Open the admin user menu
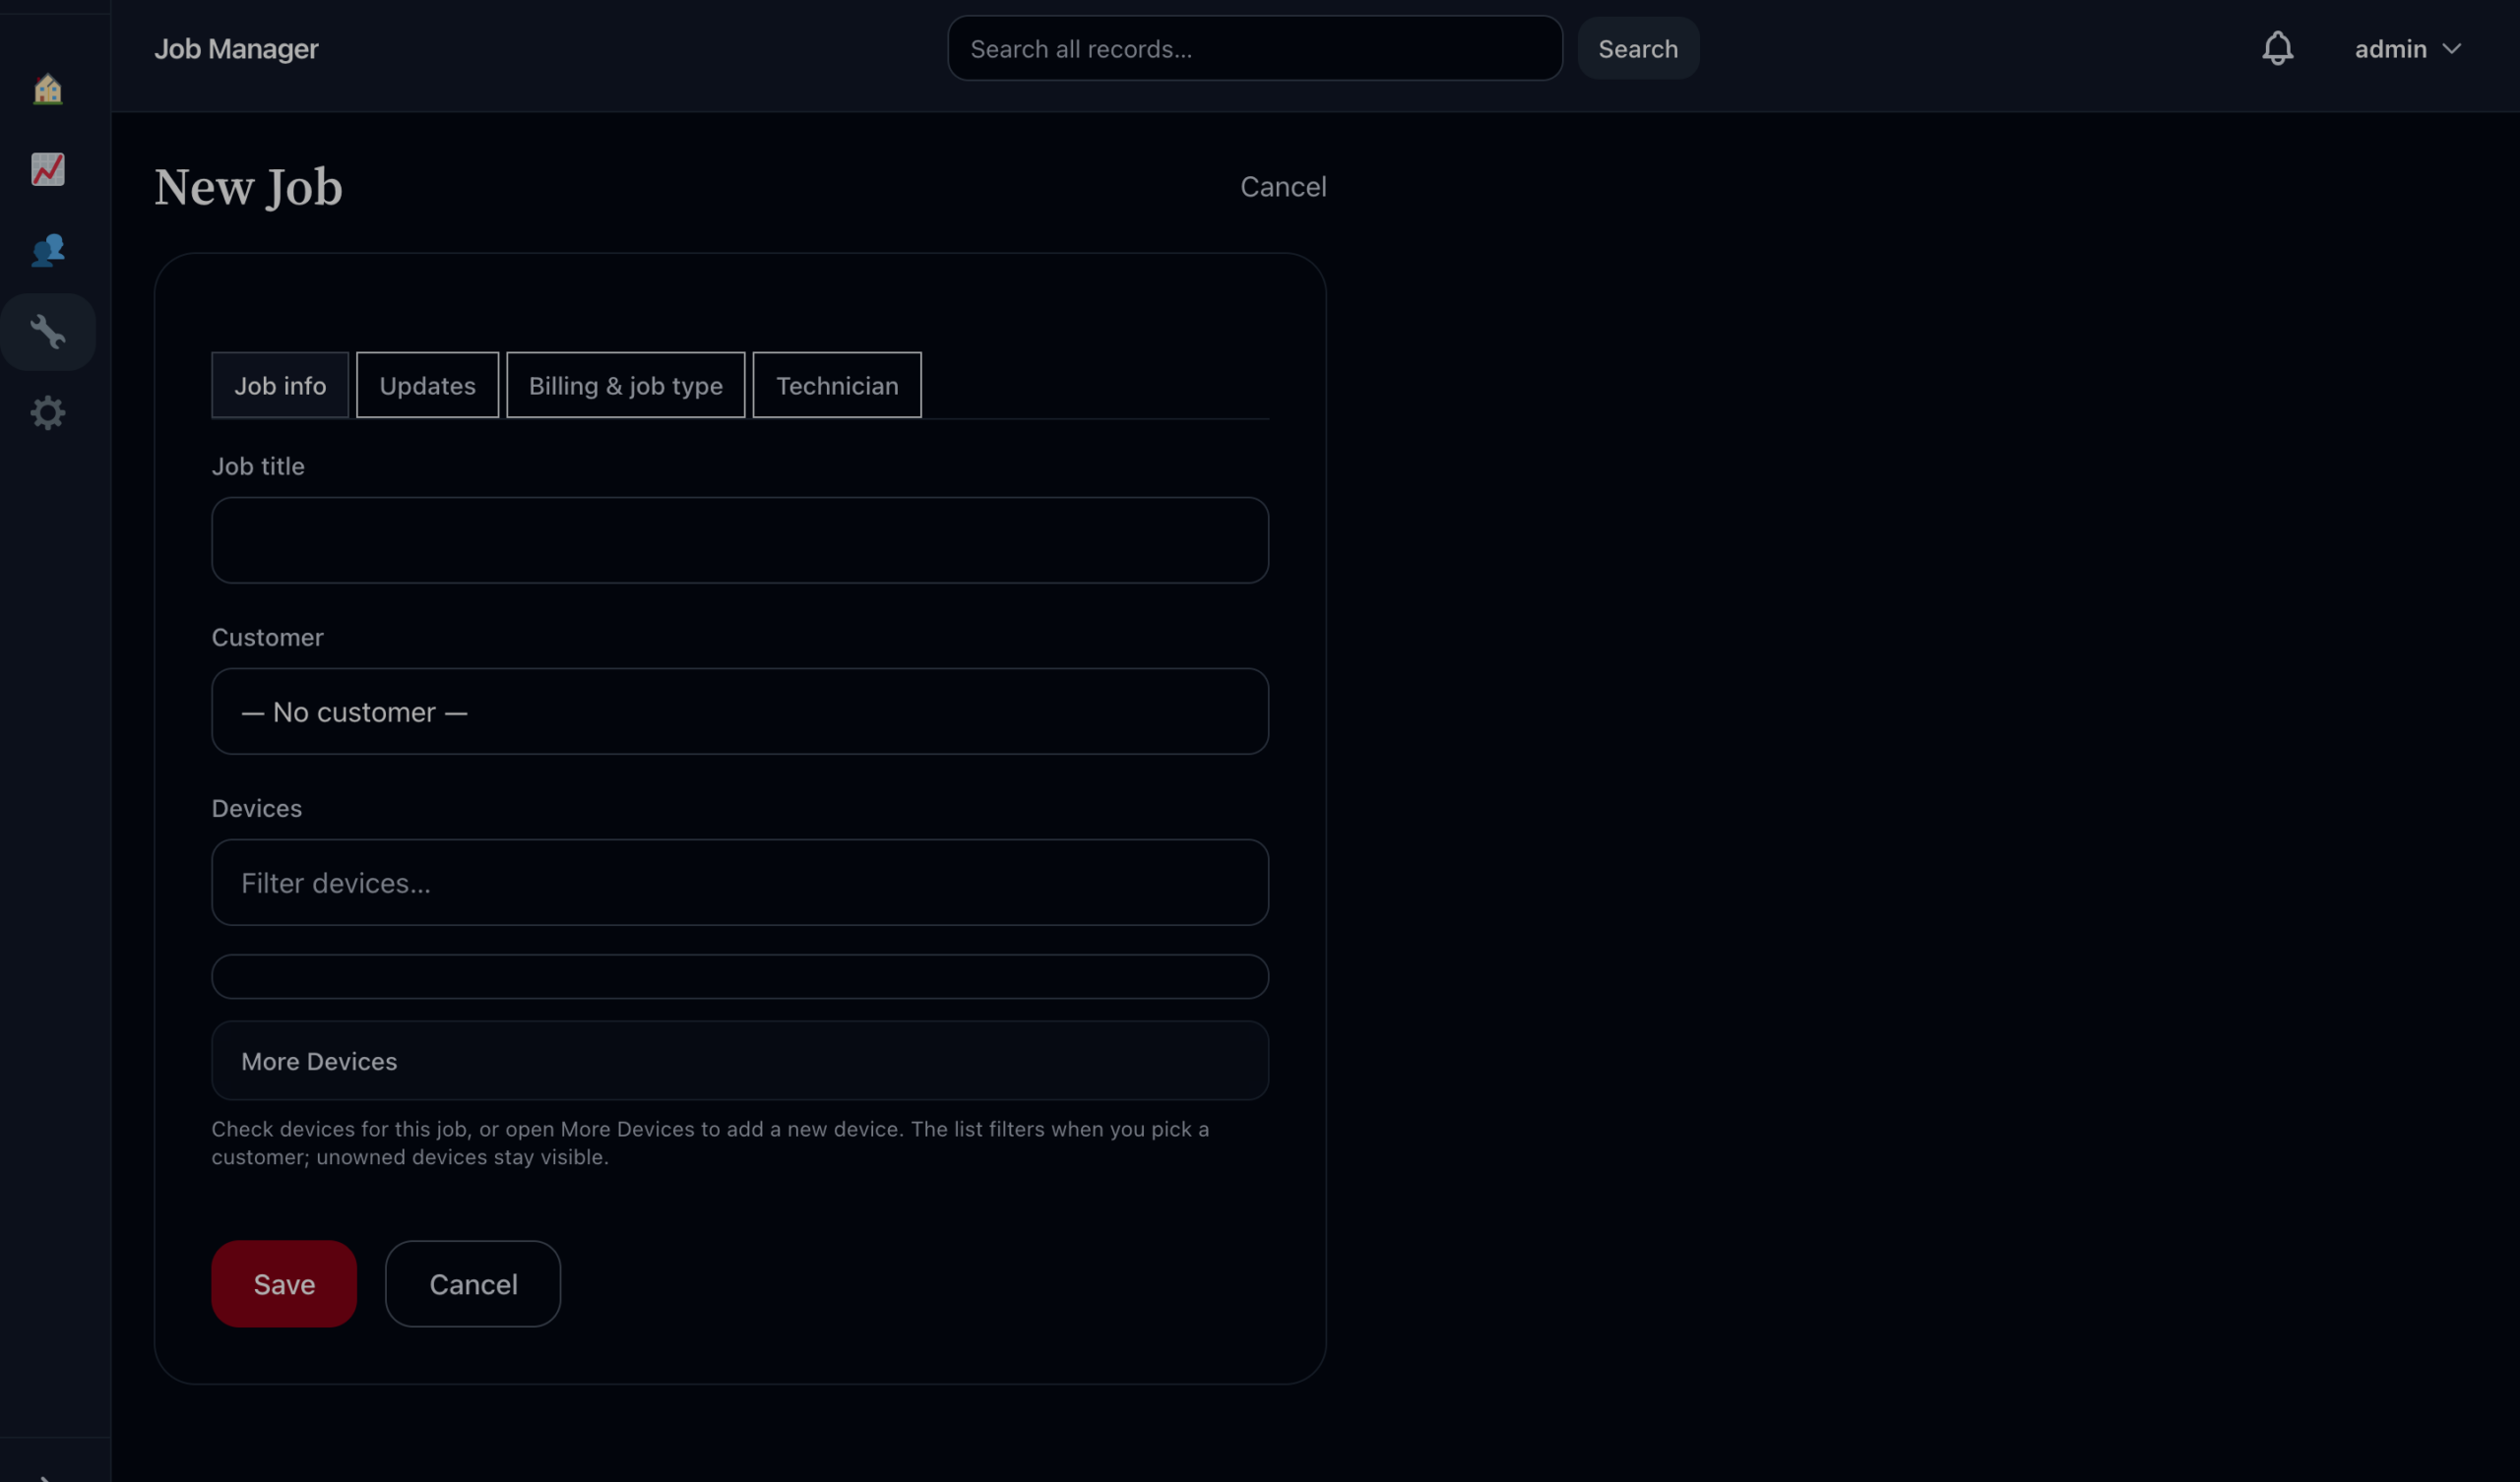 (2407, 49)
